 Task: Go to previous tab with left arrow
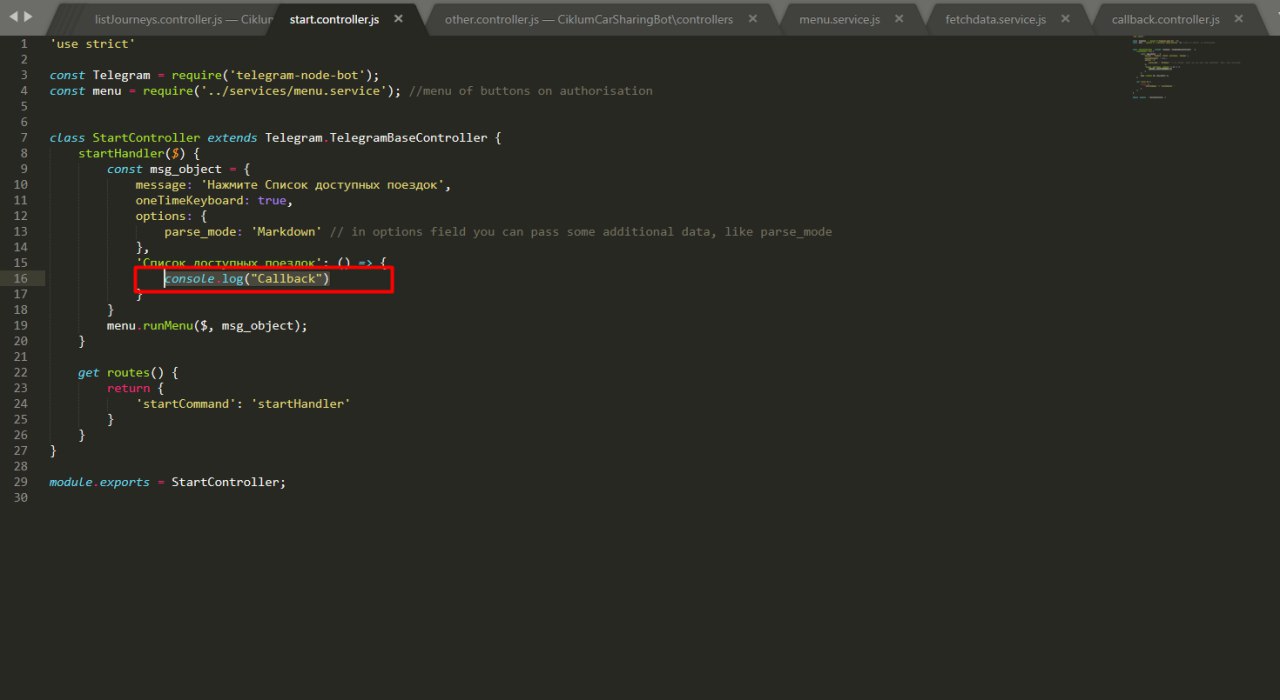click(x=12, y=17)
